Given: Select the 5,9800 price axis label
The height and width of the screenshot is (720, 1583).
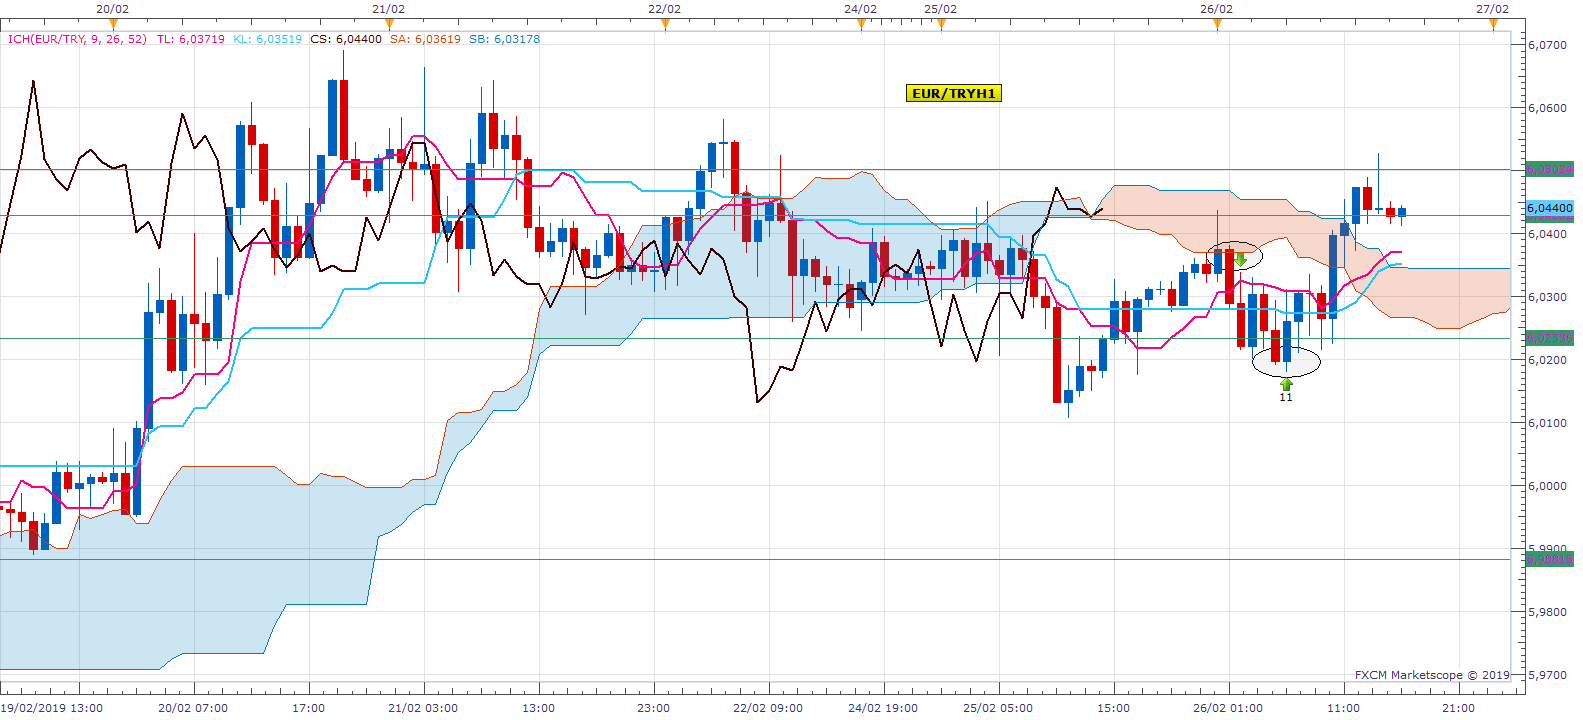Looking at the screenshot, I should (1548, 612).
